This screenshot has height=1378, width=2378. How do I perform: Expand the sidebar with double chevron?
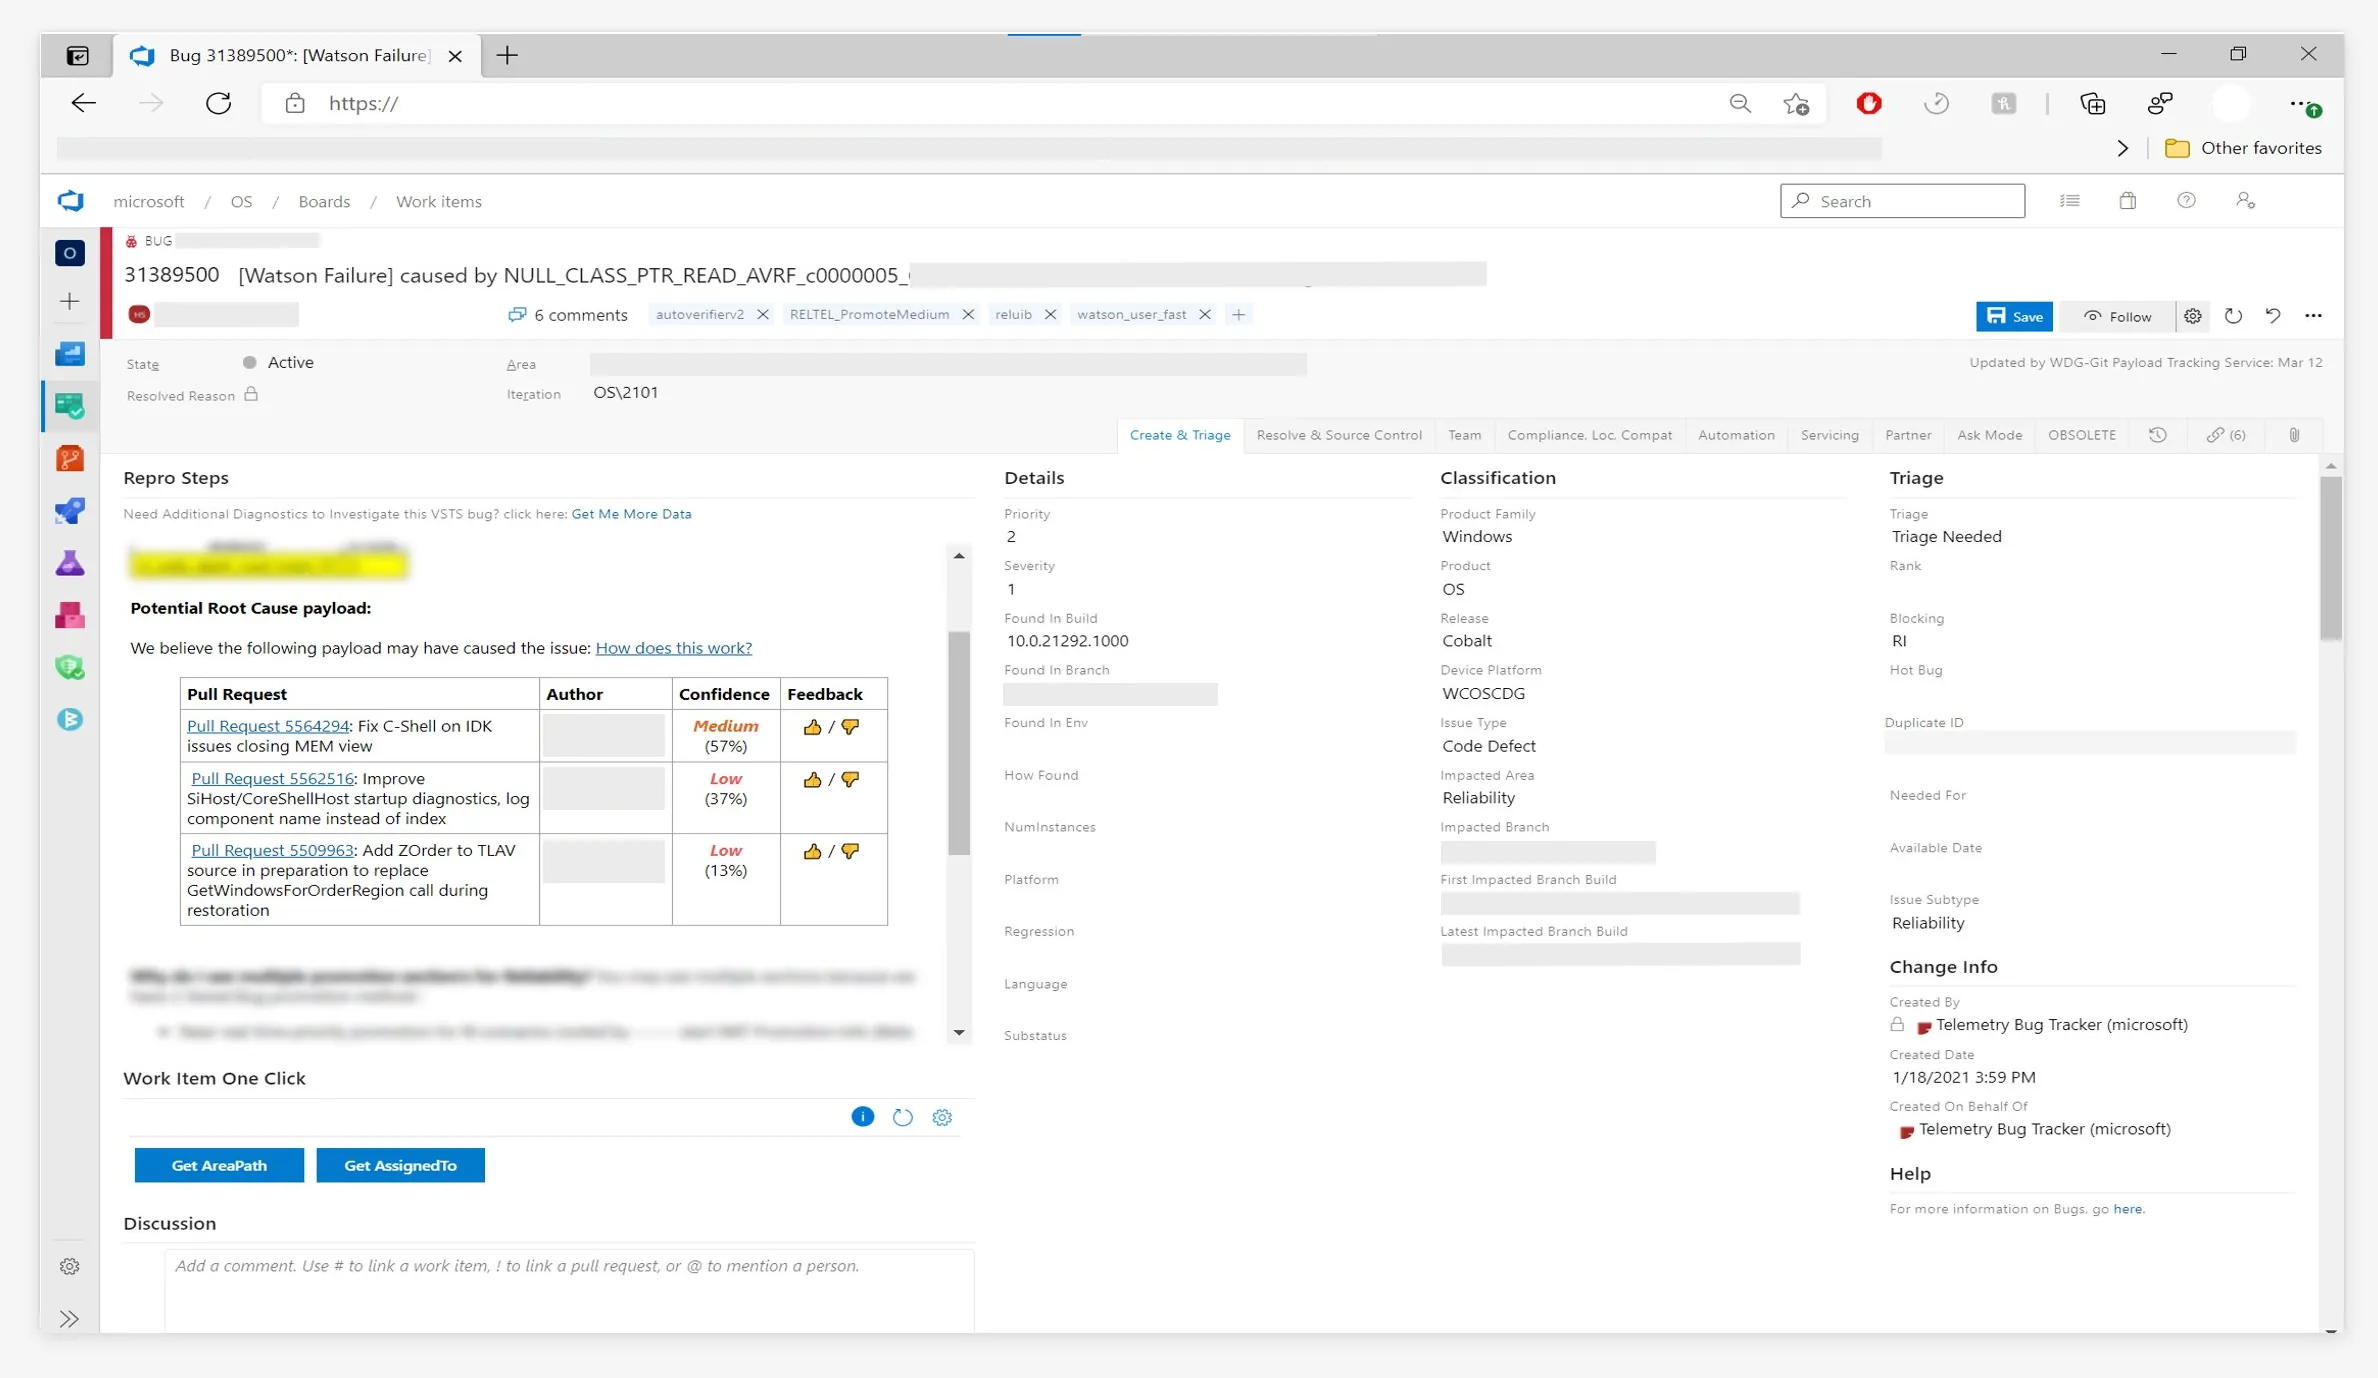pyautogui.click(x=70, y=1319)
